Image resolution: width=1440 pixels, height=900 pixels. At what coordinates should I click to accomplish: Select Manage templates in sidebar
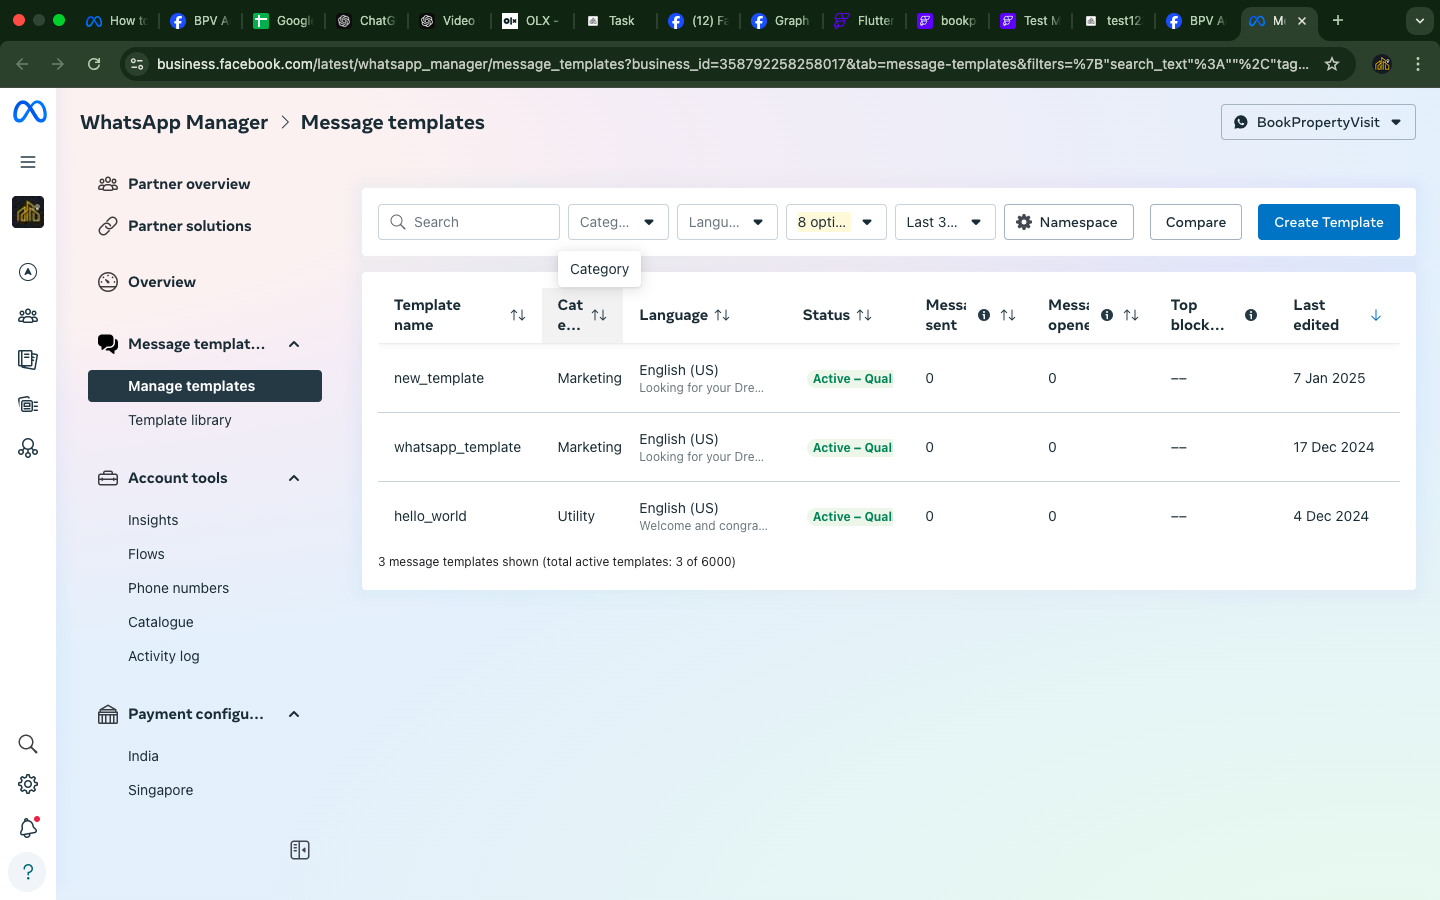(x=205, y=386)
